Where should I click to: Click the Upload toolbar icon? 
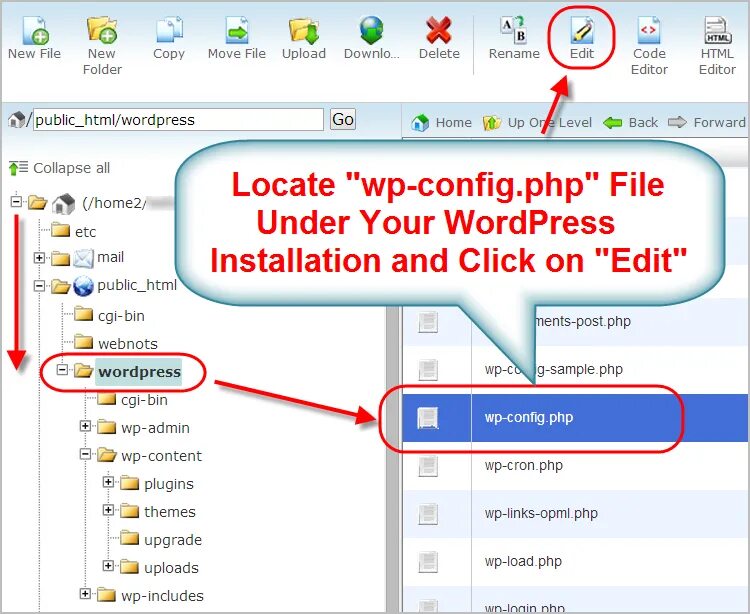(304, 31)
